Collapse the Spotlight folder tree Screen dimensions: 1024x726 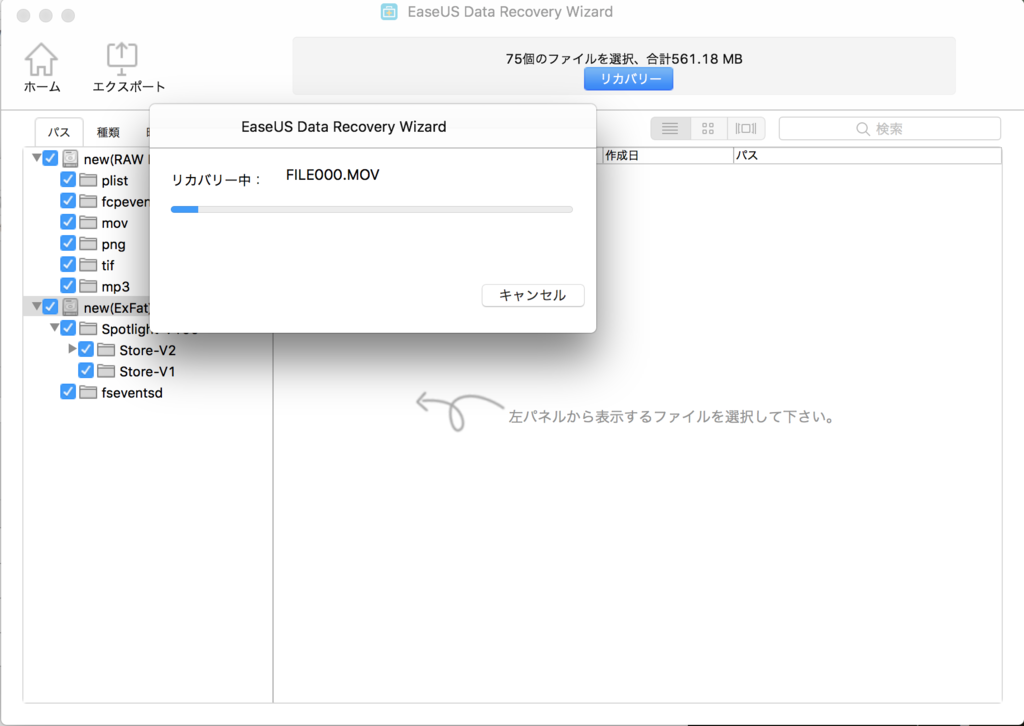pyautogui.click(x=55, y=327)
